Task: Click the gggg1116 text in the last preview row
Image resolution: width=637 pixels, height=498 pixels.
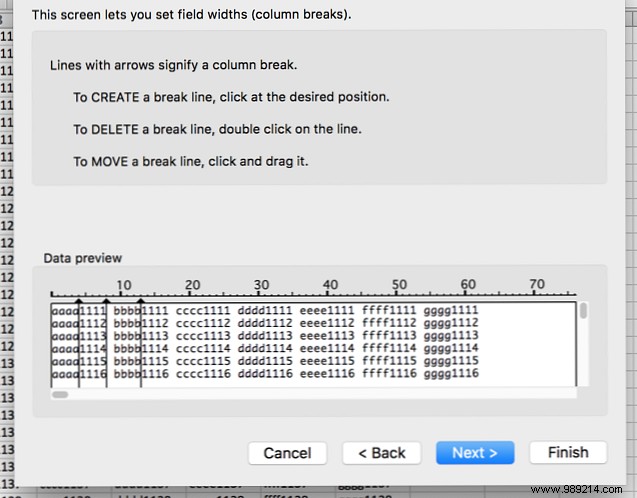Action: [x=451, y=373]
